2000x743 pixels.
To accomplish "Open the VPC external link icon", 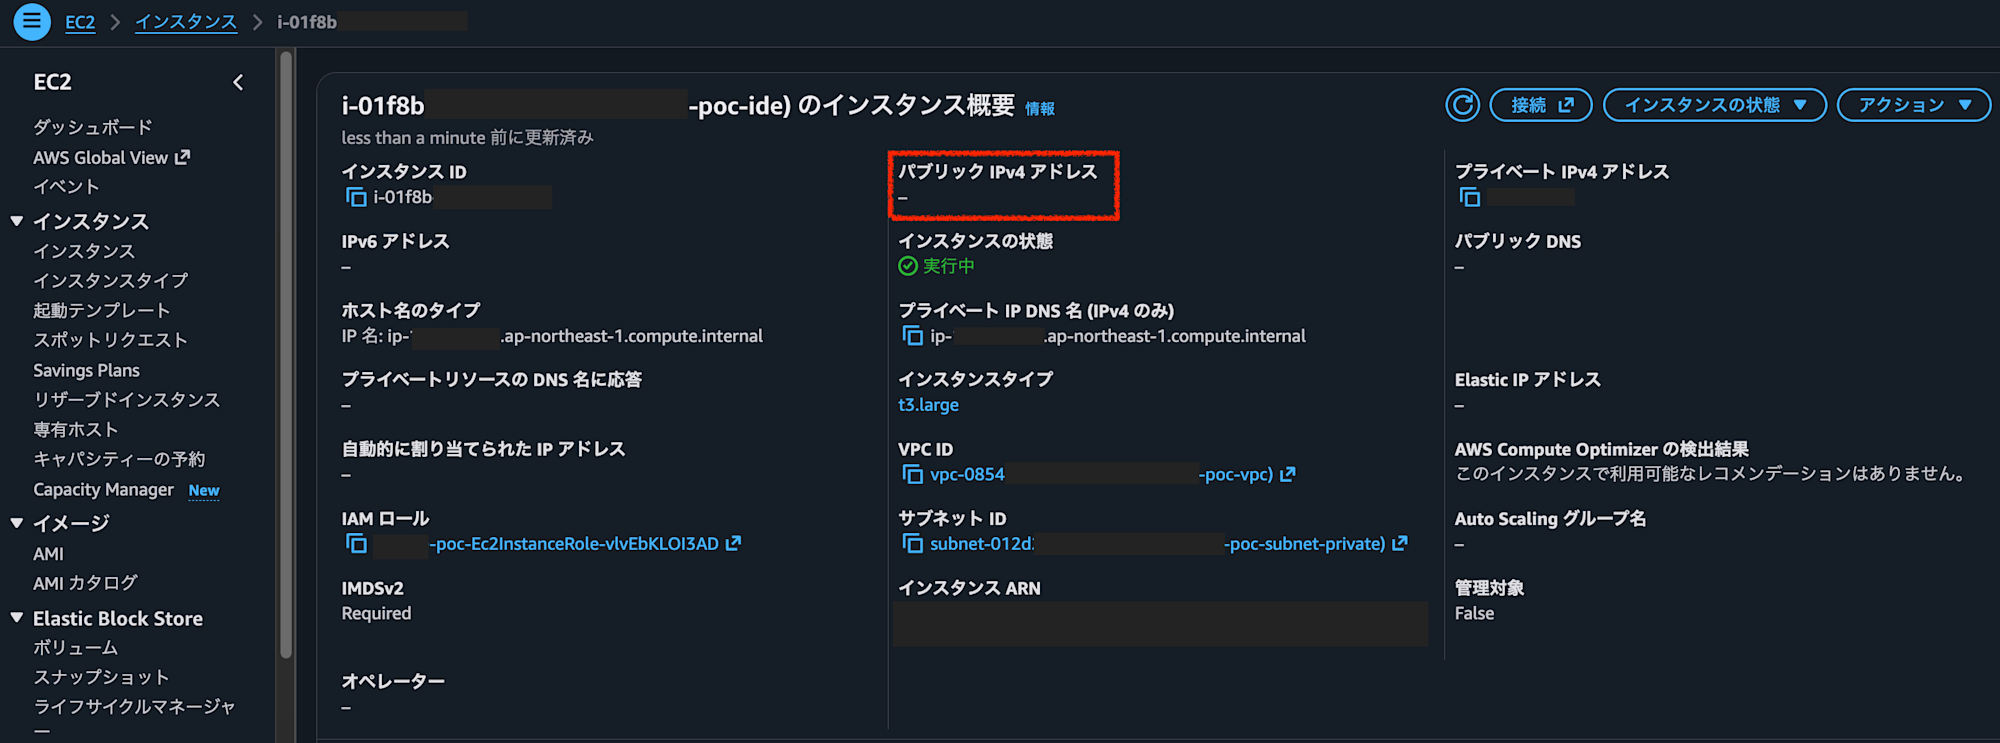I will 1287,474.
